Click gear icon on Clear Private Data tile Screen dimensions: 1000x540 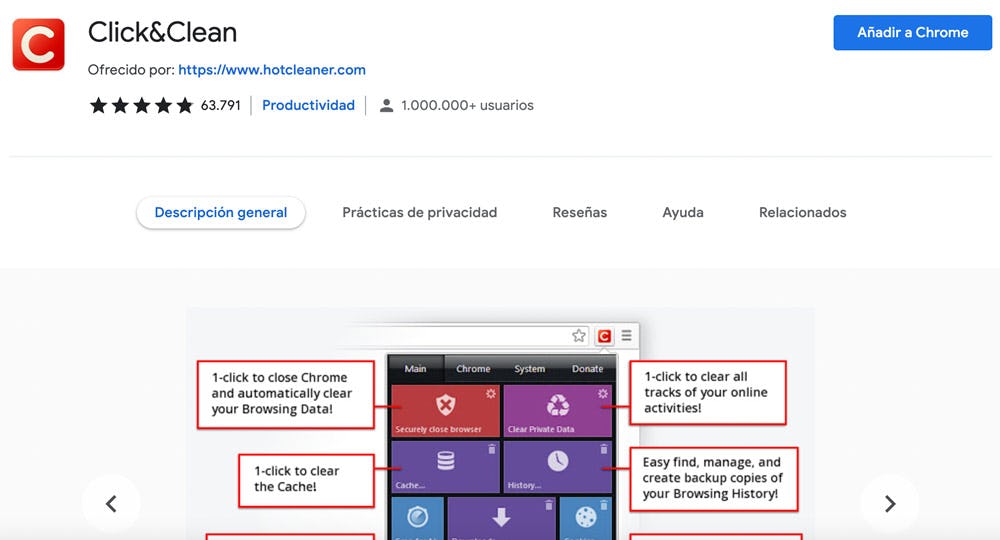tap(603, 394)
